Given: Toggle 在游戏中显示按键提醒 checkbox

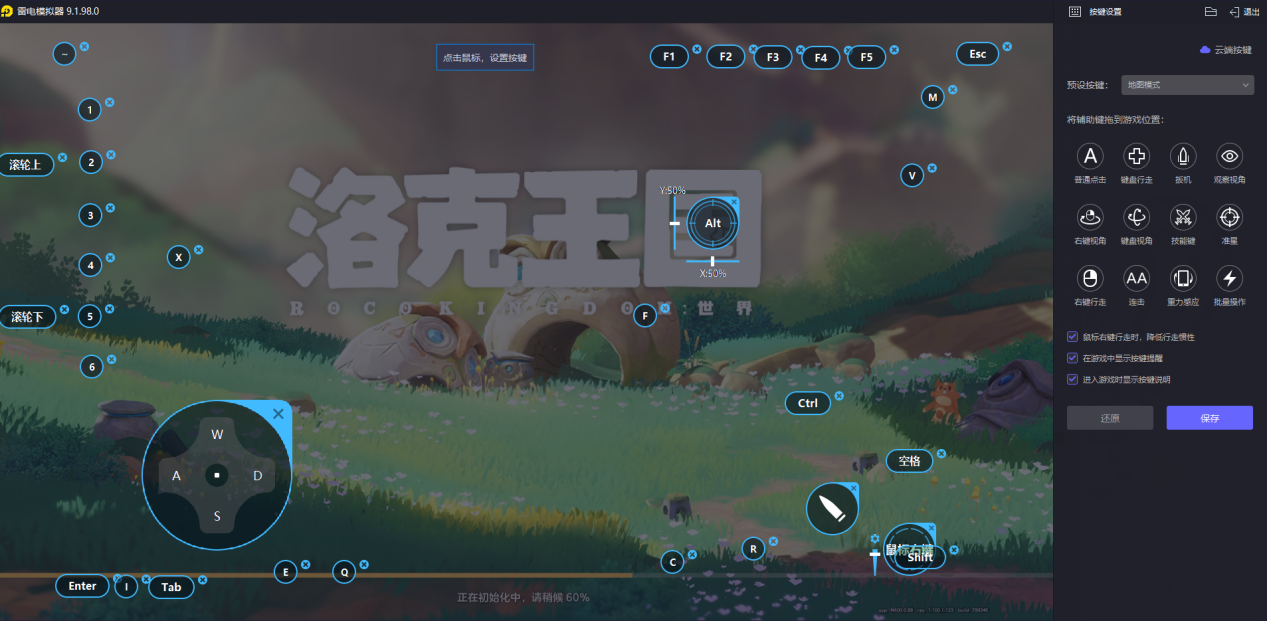Looking at the screenshot, I should point(1073,358).
